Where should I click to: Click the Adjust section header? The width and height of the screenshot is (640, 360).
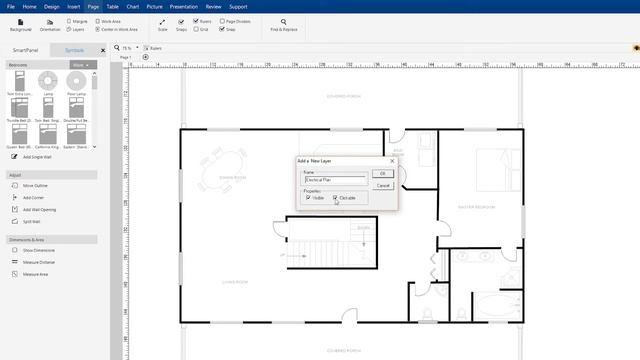click(x=52, y=175)
